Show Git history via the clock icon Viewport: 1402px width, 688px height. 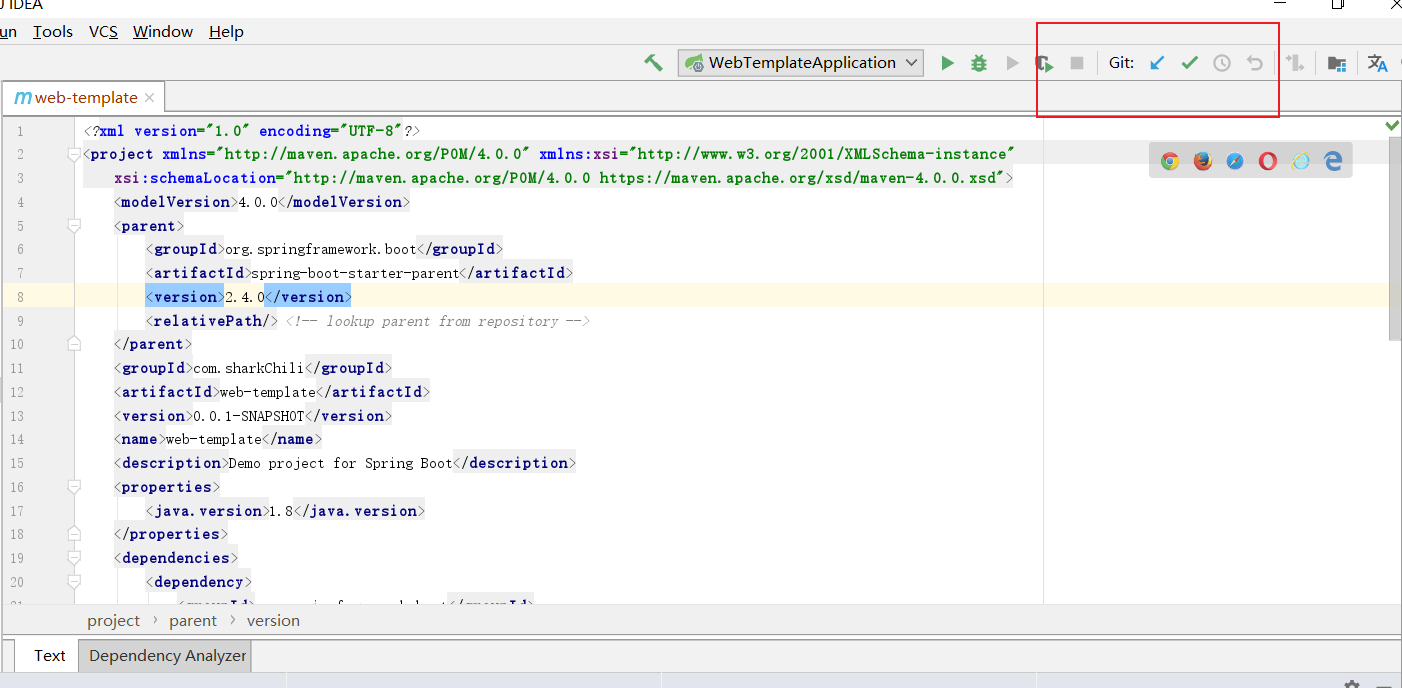point(1222,63)
